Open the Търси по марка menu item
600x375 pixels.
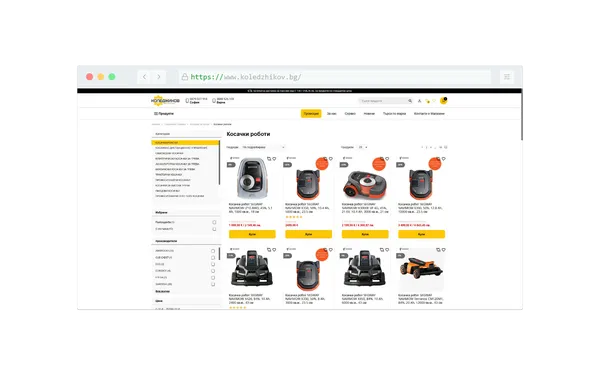(x=395, y=114)
